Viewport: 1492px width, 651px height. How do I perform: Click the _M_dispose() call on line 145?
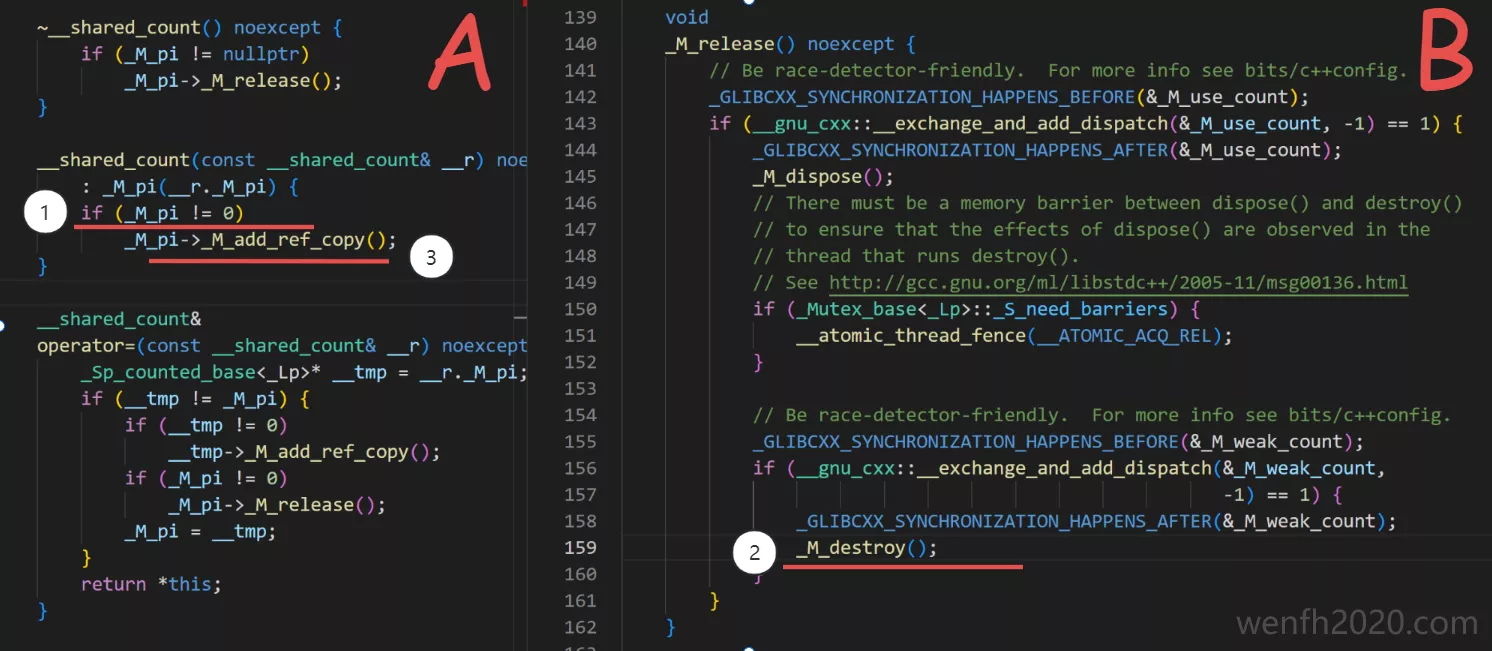point(823,176)
